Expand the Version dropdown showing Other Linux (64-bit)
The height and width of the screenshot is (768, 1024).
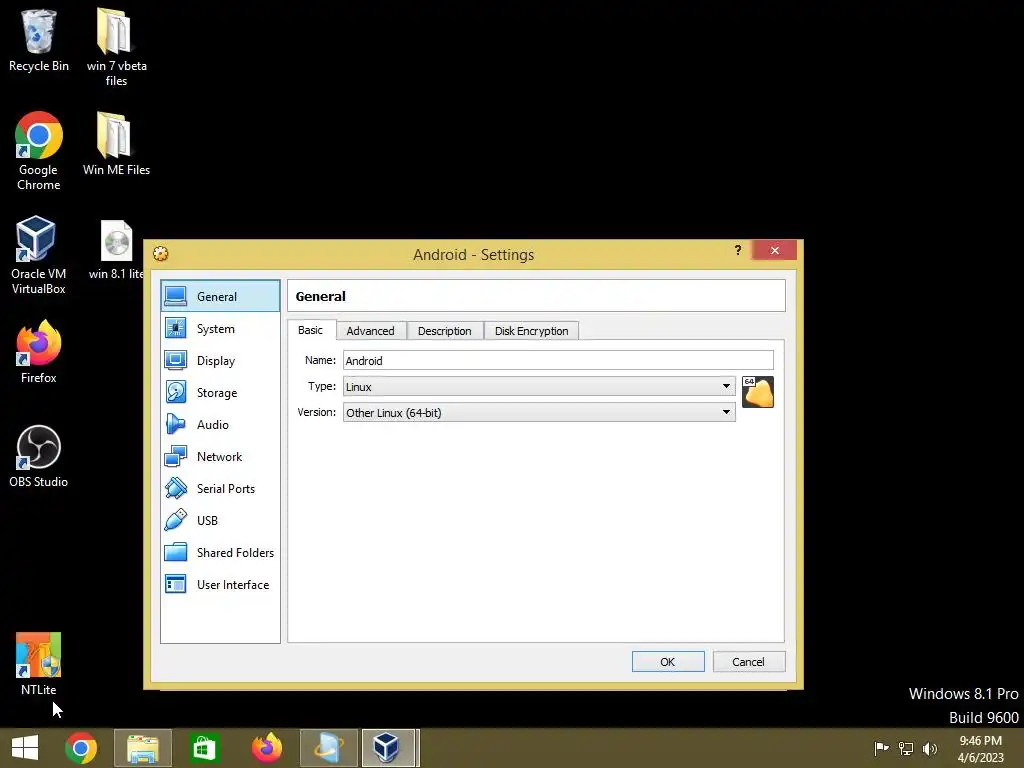539,412
